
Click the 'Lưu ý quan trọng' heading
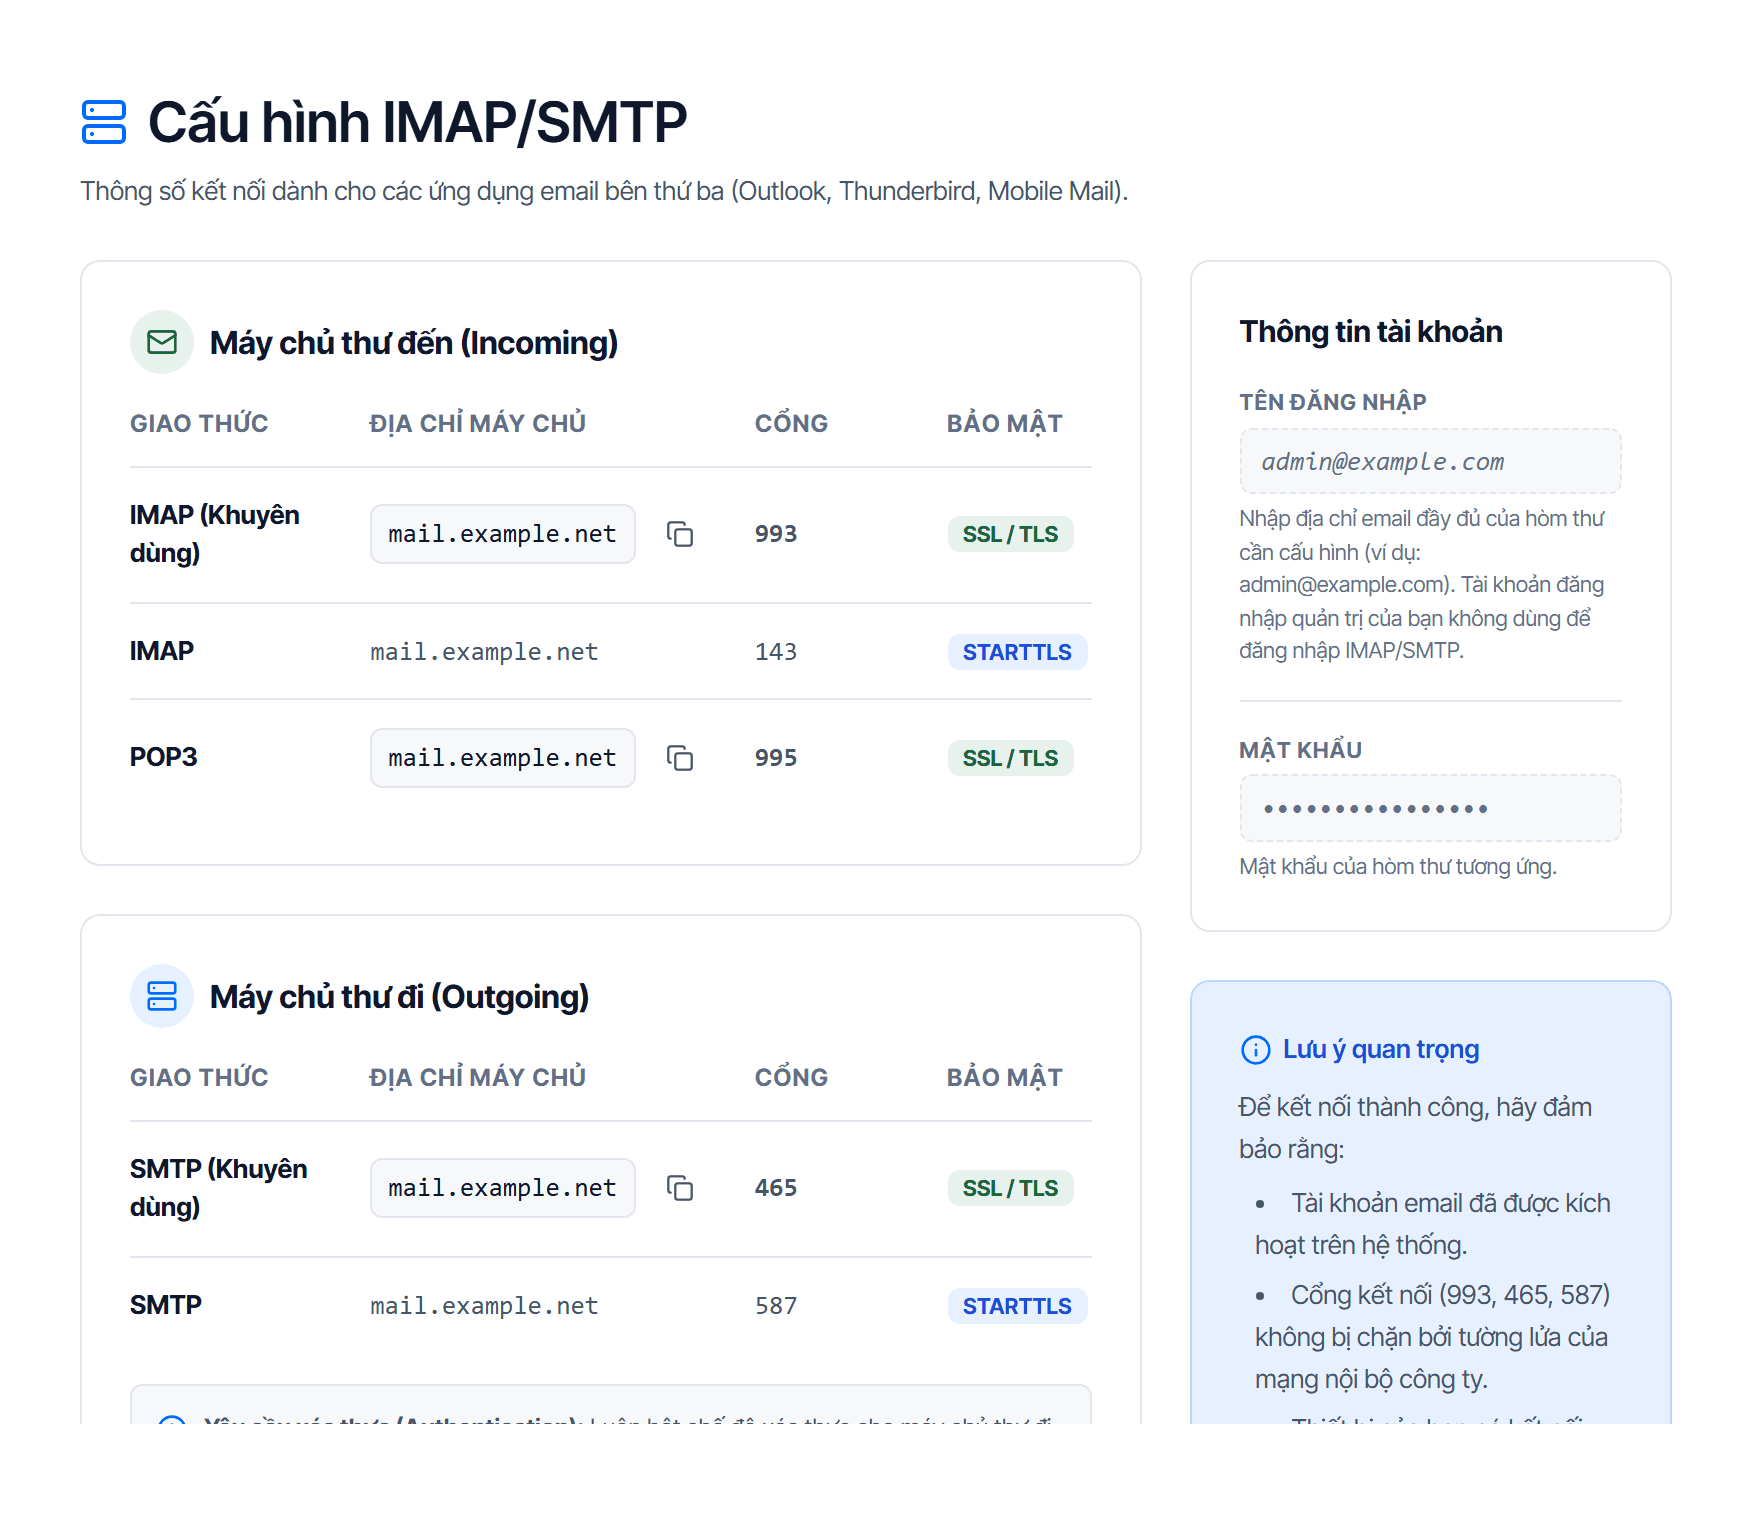point(1381,1050)
